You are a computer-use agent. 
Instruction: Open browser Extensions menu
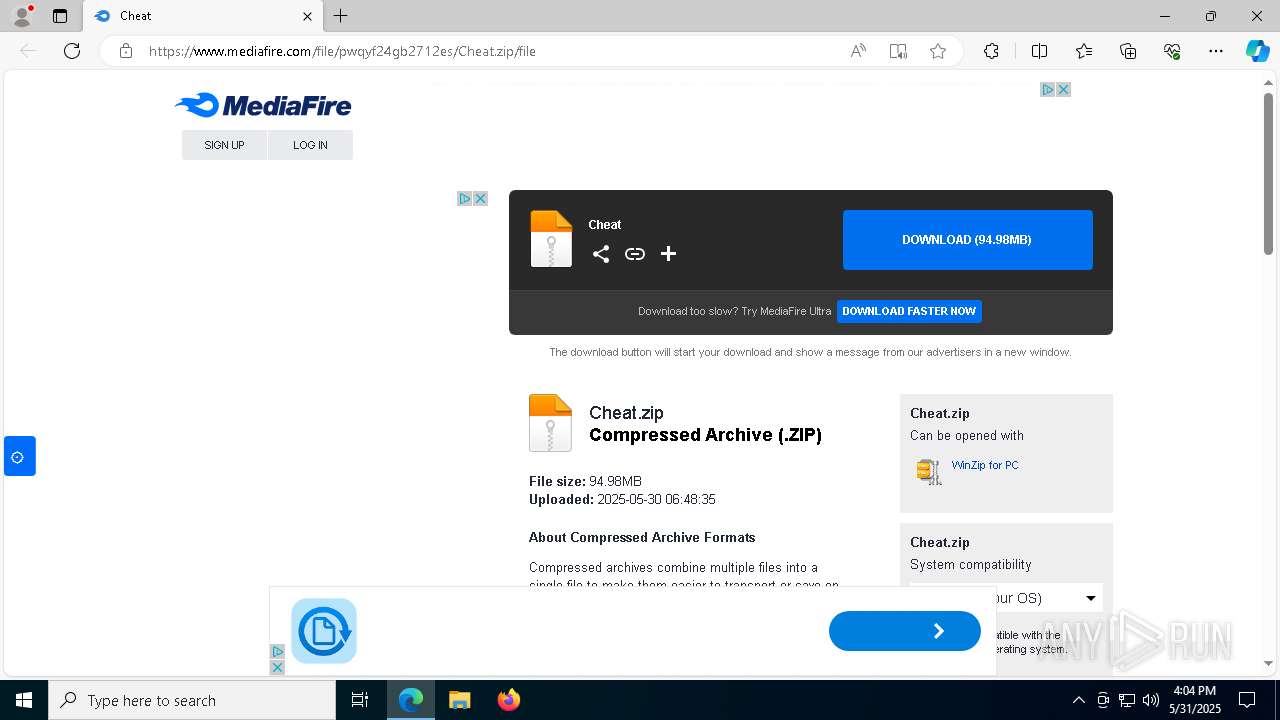pos(991,51)
